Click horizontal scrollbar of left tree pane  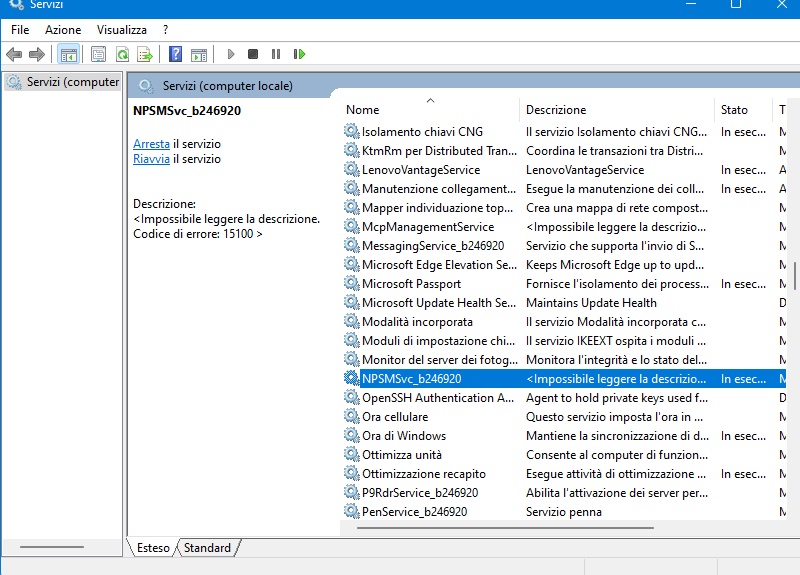pyautogui.click(x=52, y=547)
